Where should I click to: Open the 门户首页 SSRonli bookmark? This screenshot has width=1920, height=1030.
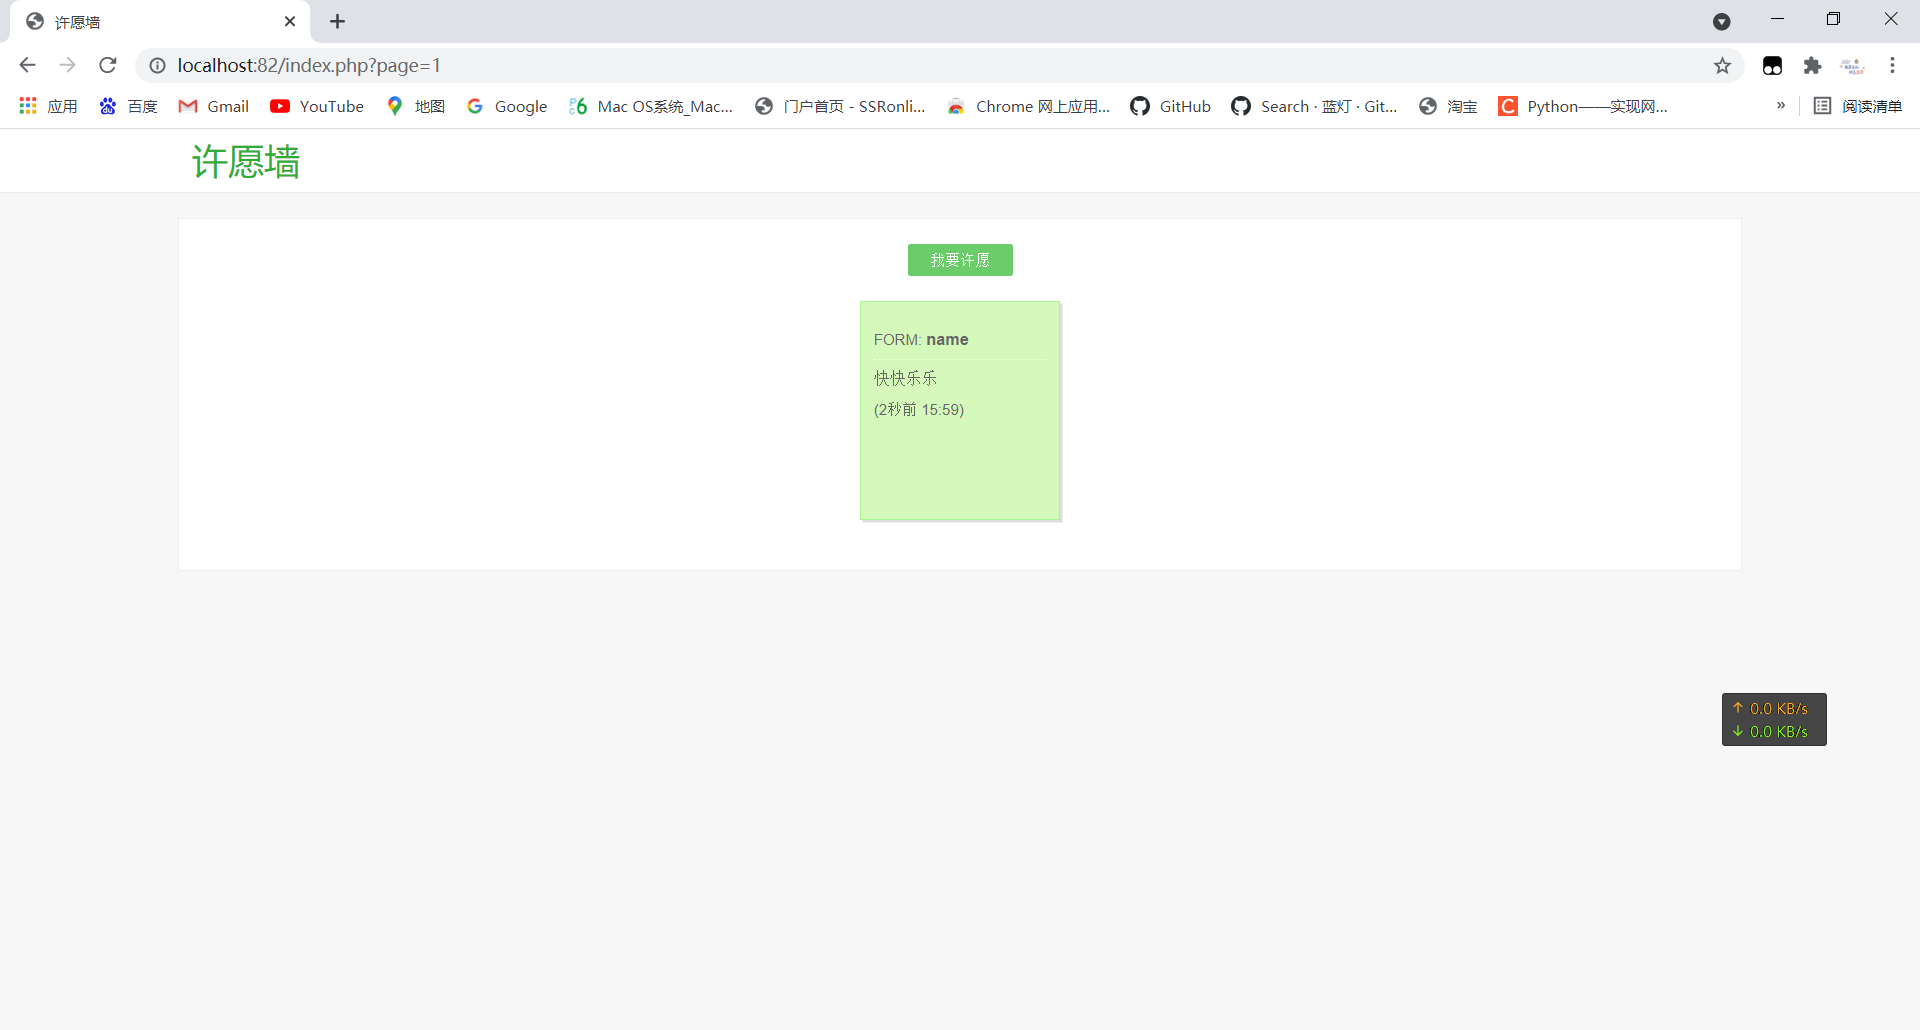(x=840, y=106)
